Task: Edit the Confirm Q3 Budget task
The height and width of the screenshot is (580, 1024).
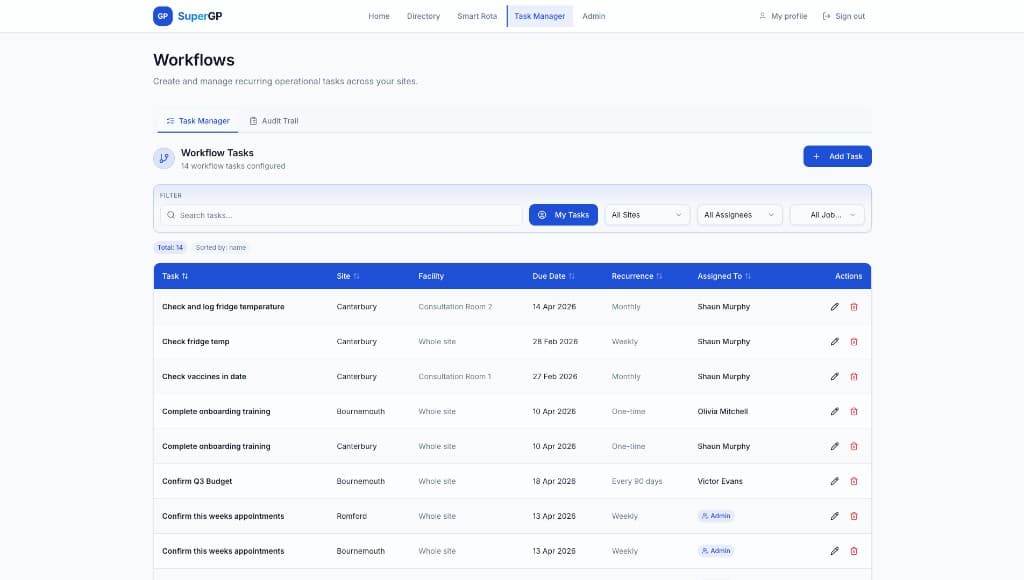Action: (835, 481)
